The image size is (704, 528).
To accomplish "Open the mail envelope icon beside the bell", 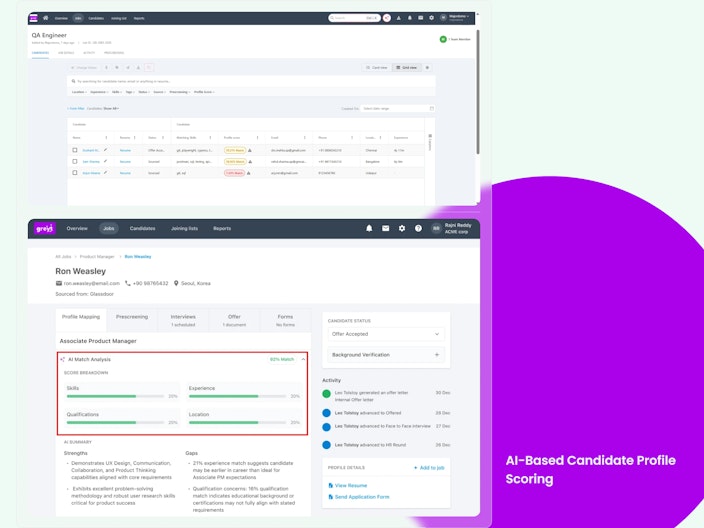I will click(385, 229).
